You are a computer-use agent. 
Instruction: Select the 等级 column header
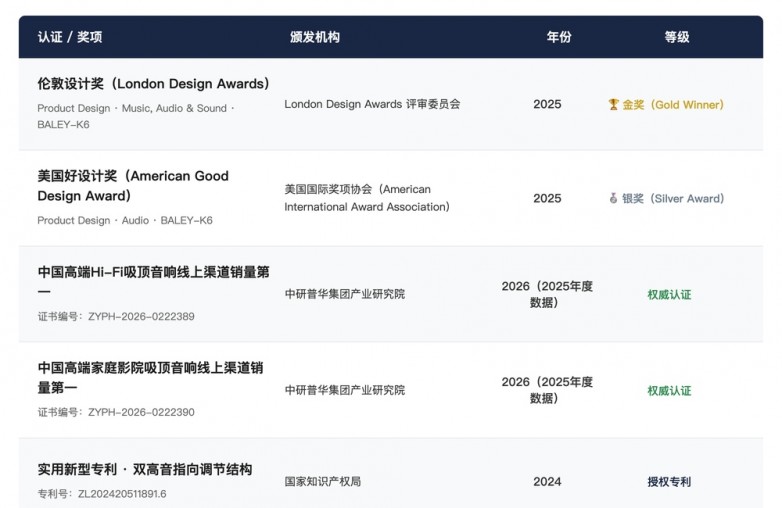pos(677,37)
